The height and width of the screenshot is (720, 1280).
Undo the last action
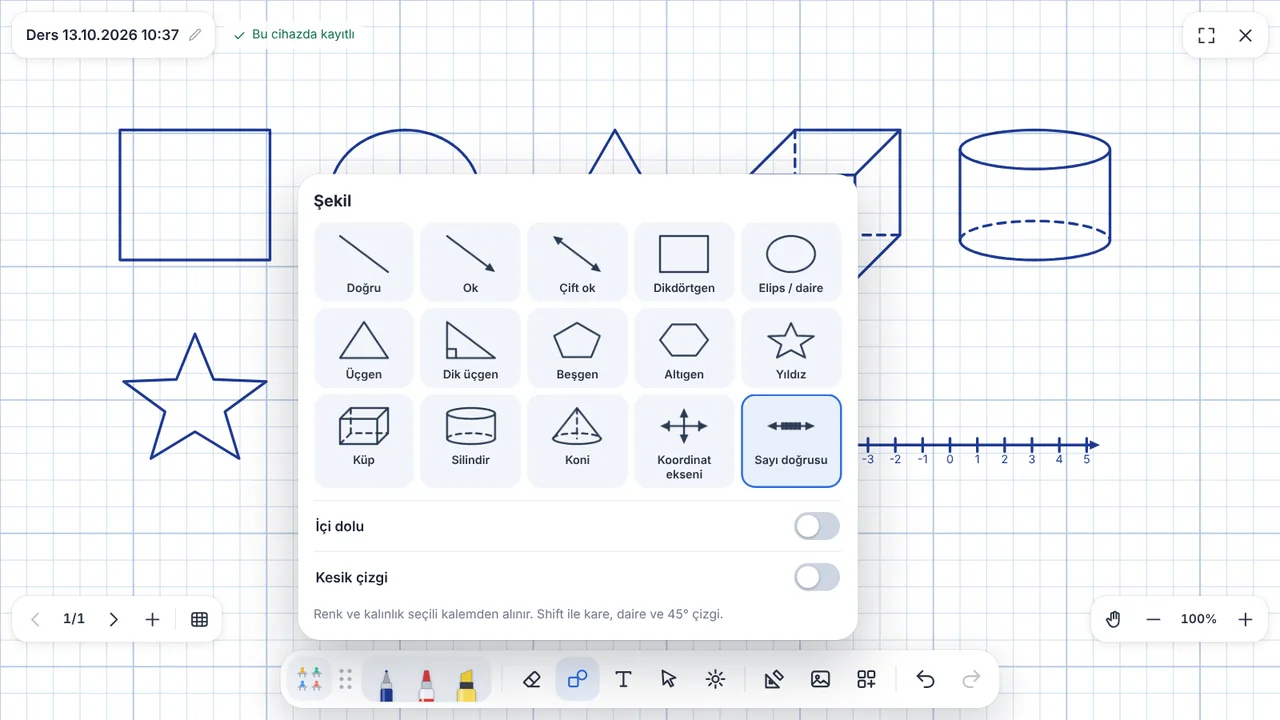tap(925, 679)
